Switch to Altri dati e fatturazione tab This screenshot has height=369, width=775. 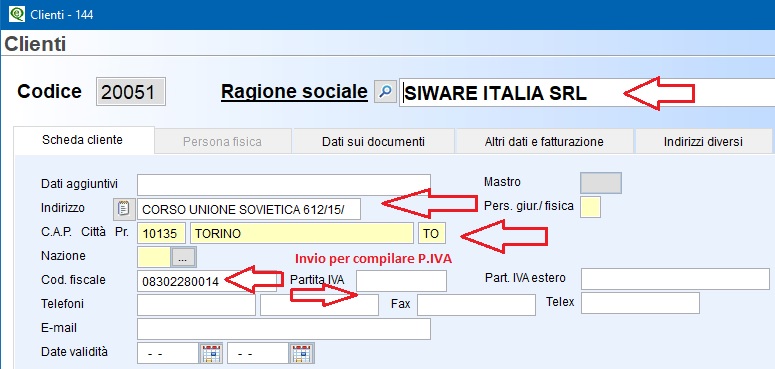(544, 142)
